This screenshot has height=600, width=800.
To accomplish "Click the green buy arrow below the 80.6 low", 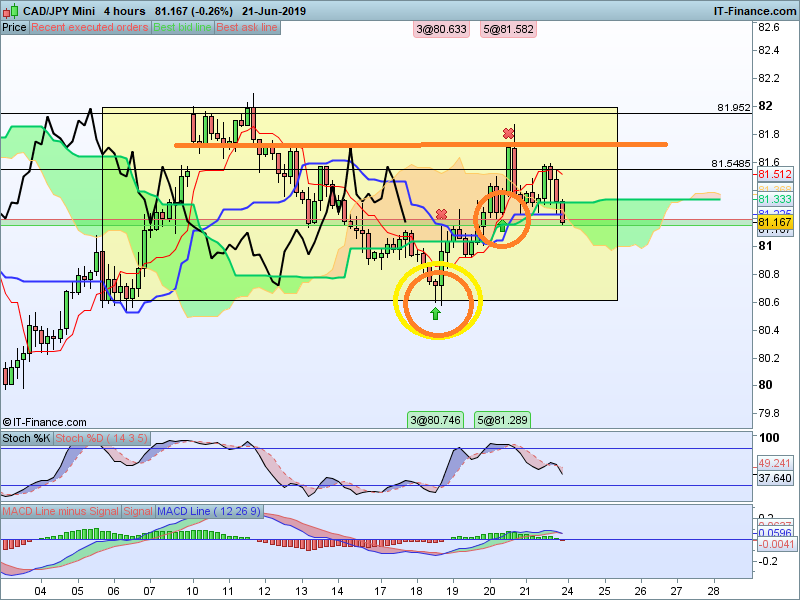I will (x=435, y=313).
